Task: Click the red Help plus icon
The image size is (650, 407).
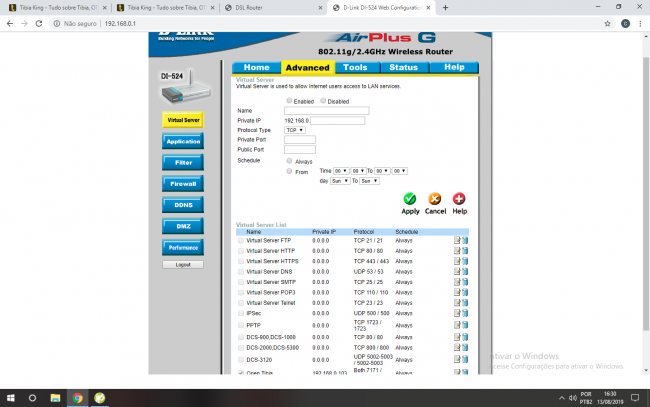Action: coord(459,199)
